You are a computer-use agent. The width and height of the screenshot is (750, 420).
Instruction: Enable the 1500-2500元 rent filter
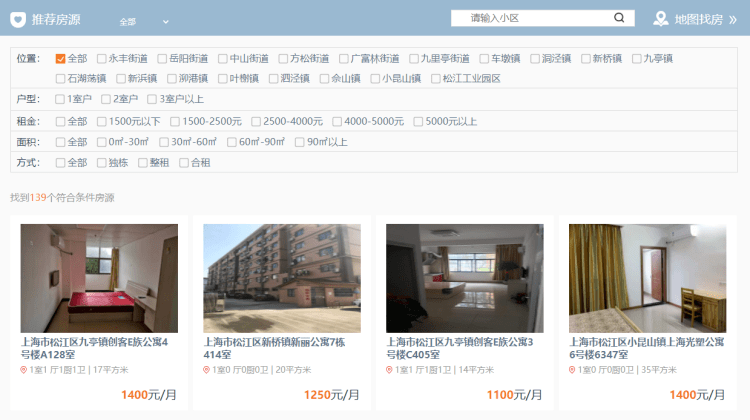[x=175, y=121]
